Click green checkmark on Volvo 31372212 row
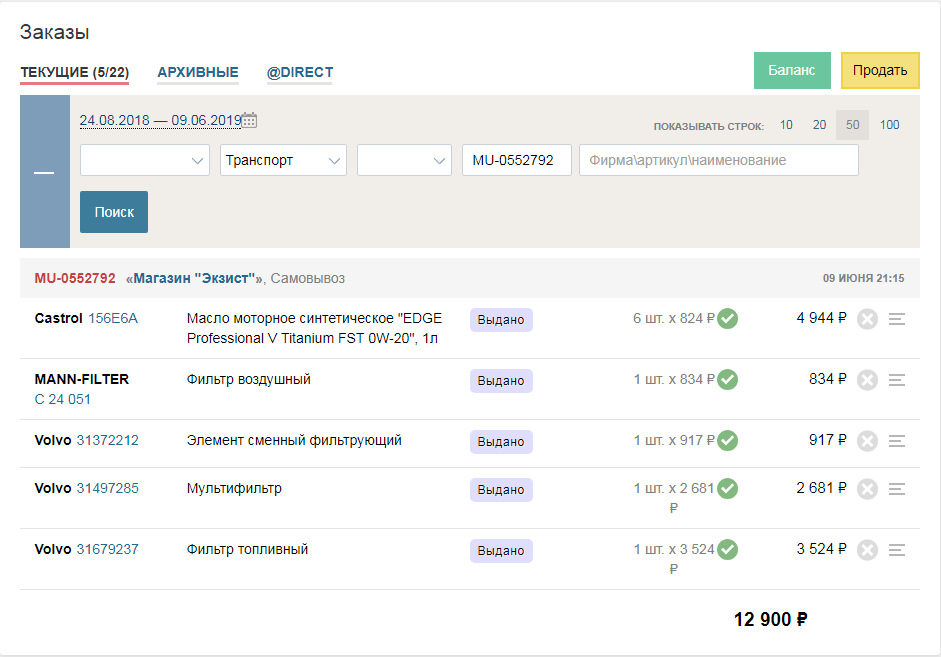This screenshot has height=657, width=941. click(728, 441)
